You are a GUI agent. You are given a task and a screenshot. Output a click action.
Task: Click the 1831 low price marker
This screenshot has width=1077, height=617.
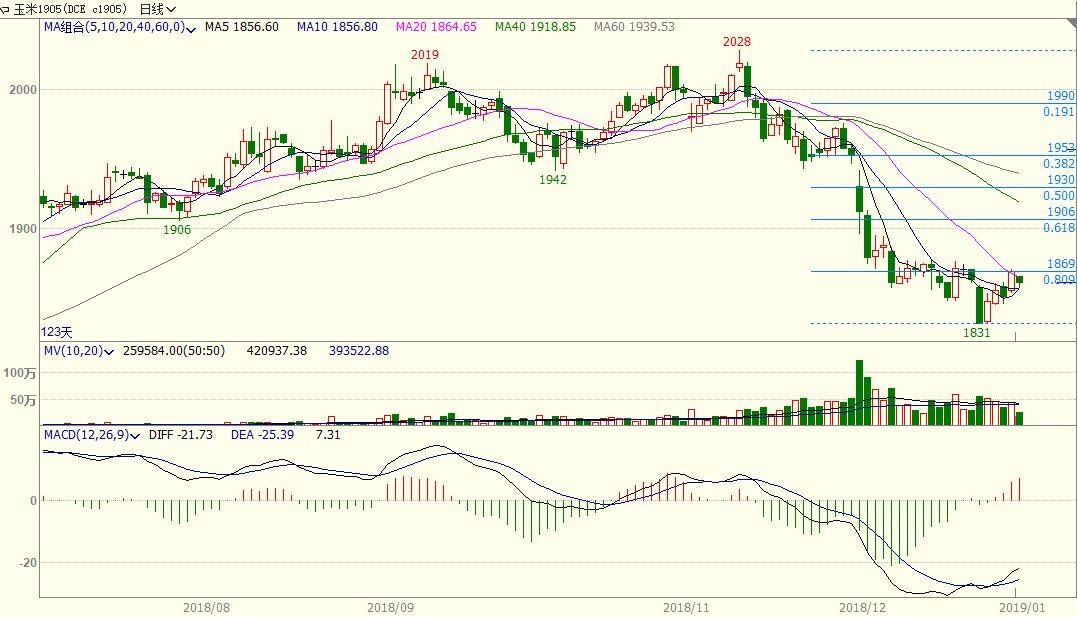coord(976,333)
